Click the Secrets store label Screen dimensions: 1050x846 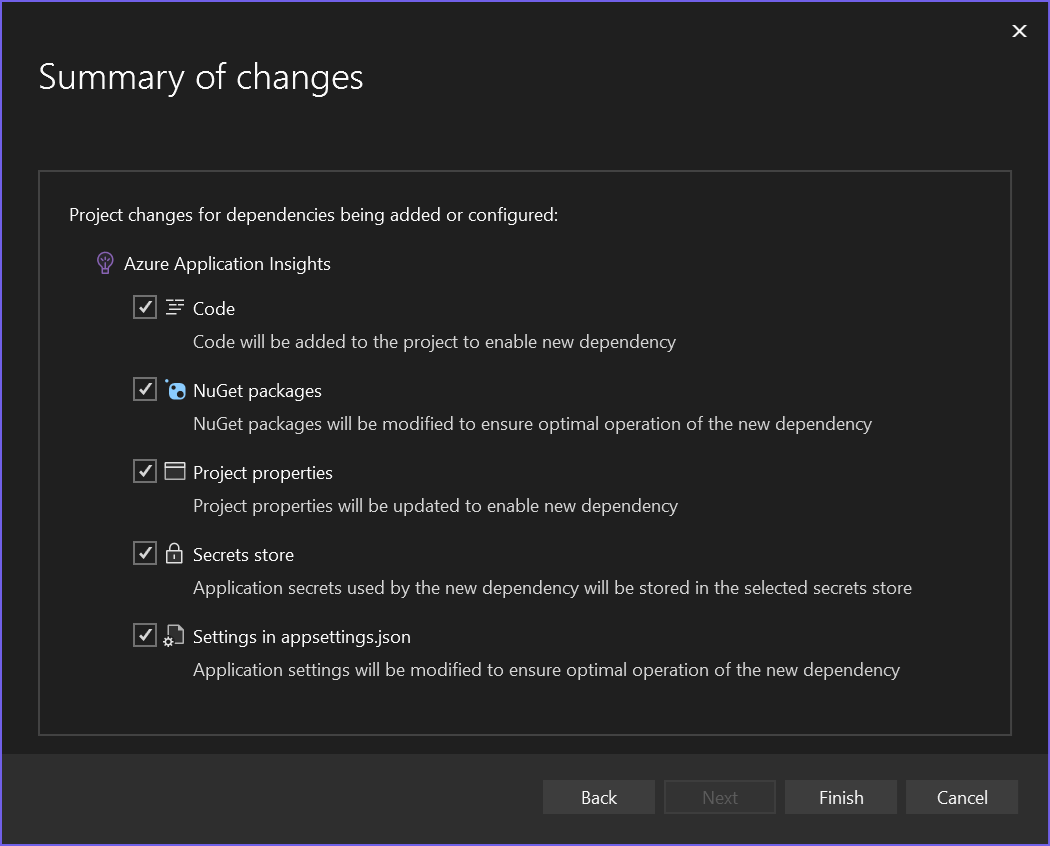pyautogui.click(x=243, y=555)
